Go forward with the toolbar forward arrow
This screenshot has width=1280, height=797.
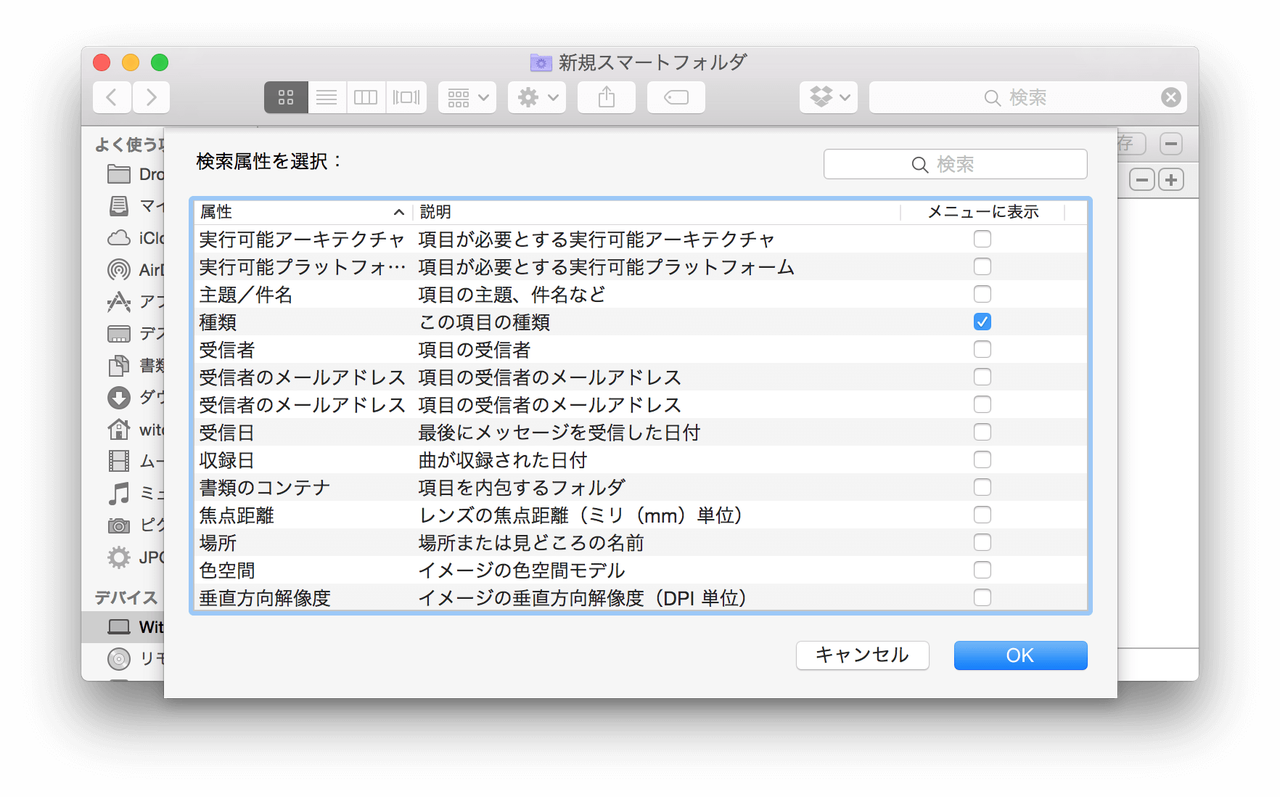coord(151,97)
